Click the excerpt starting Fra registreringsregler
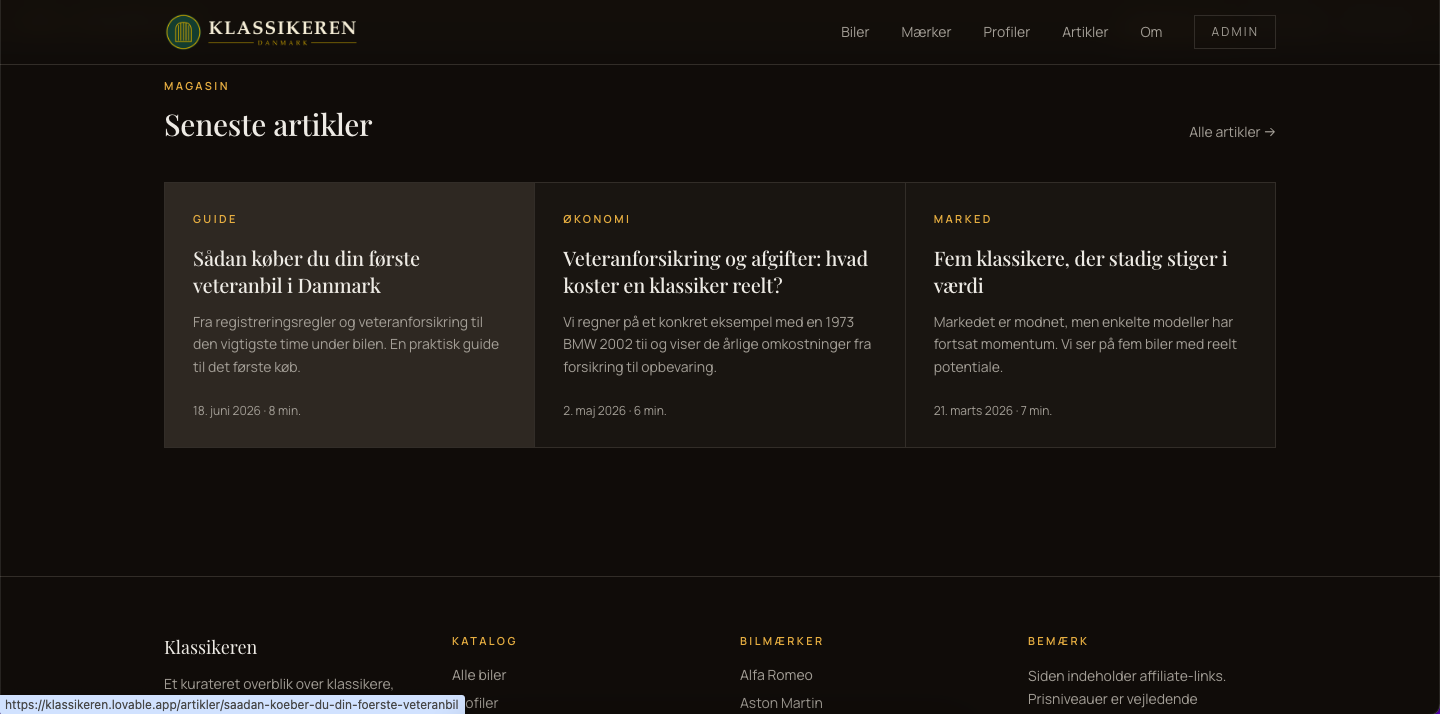The width and height of the screenshot is (1440, 714). pos(346,345)
